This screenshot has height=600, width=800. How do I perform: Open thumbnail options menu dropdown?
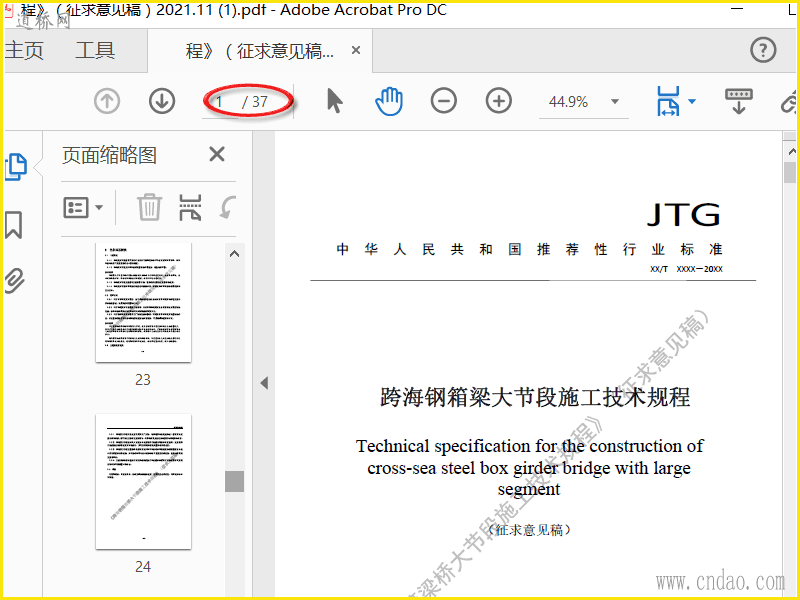tap(83, 208)
